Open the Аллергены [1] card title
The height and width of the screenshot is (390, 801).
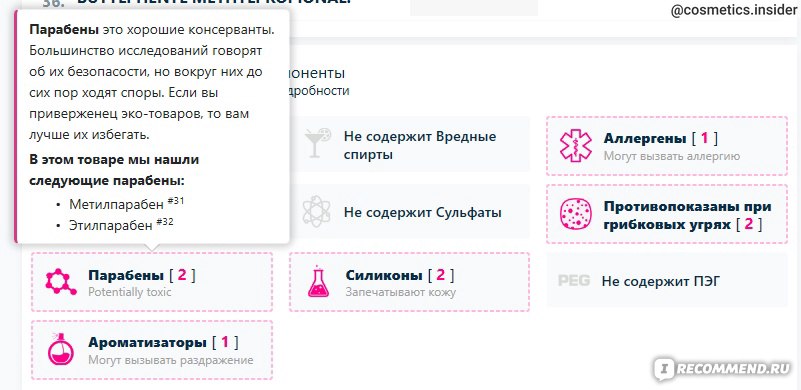tap(661, 138)
